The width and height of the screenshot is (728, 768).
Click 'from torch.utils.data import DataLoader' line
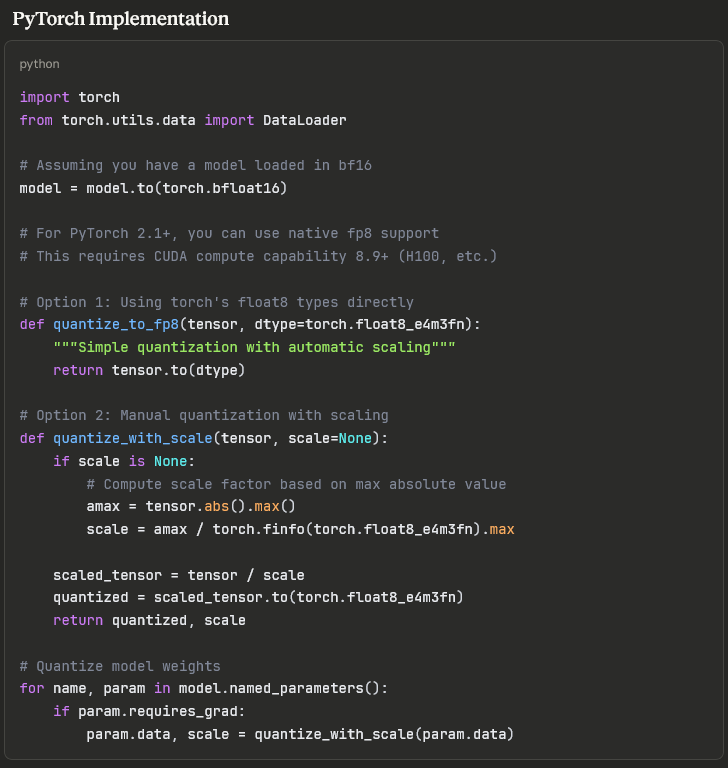(183, 120)
